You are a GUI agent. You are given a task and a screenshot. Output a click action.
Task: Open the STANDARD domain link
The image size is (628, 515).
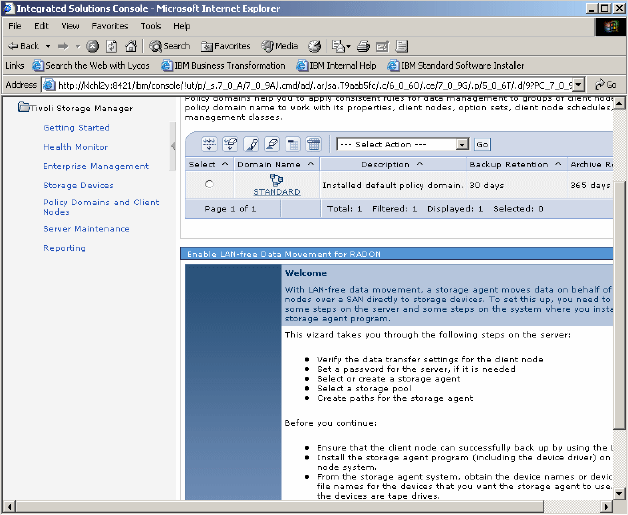(277, 192)
